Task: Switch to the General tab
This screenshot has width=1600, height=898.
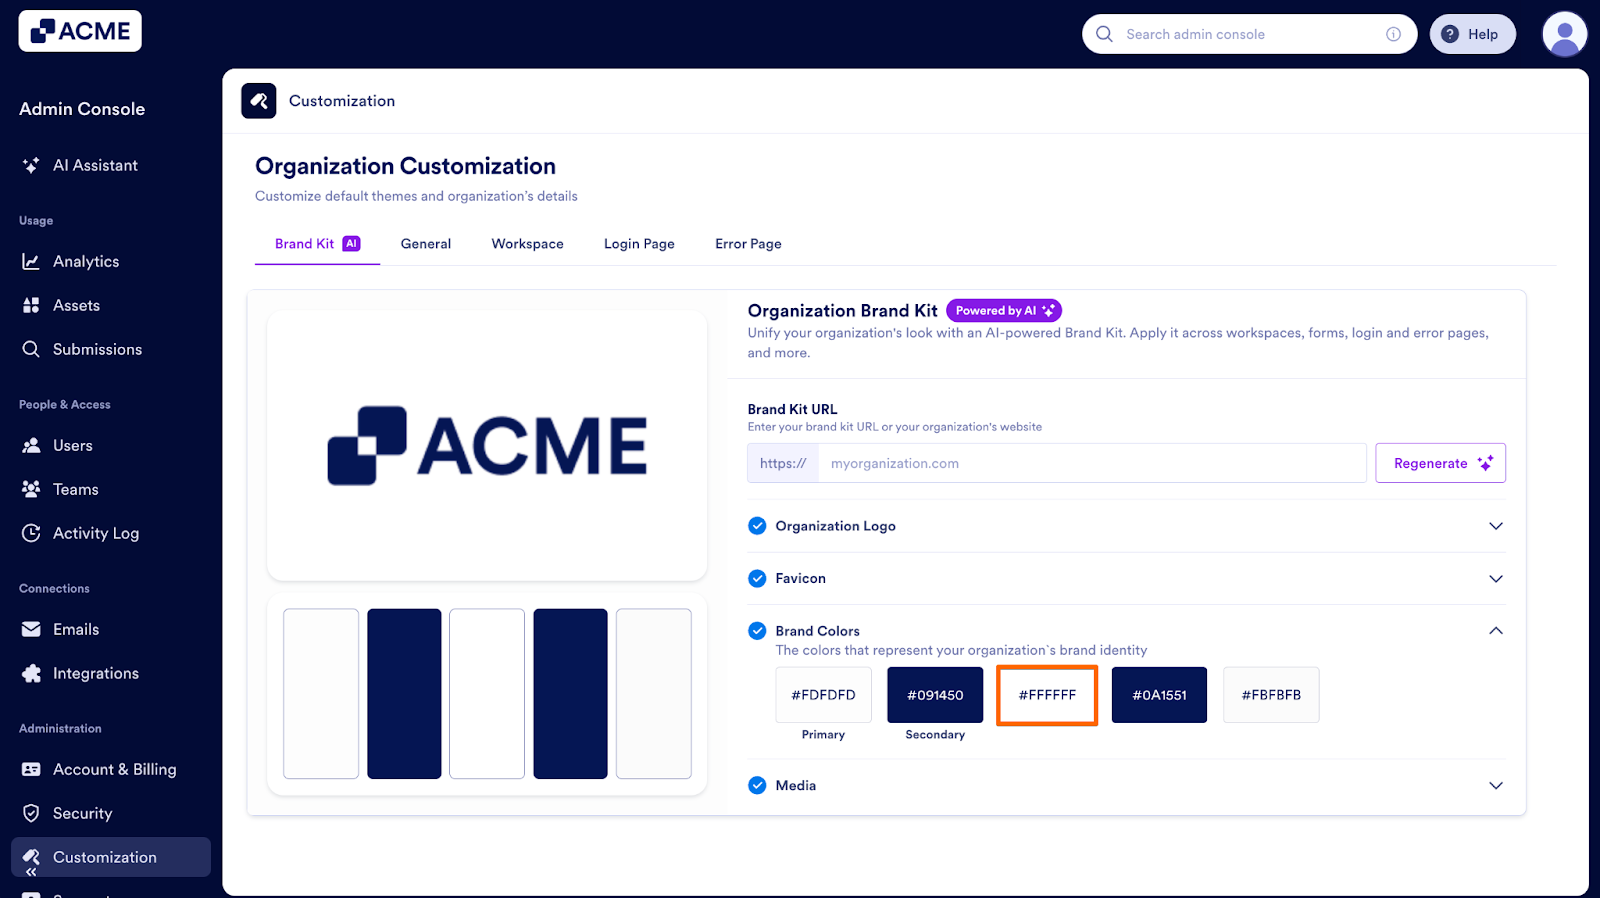Action: pyautogui.click(x=426, y=244)
